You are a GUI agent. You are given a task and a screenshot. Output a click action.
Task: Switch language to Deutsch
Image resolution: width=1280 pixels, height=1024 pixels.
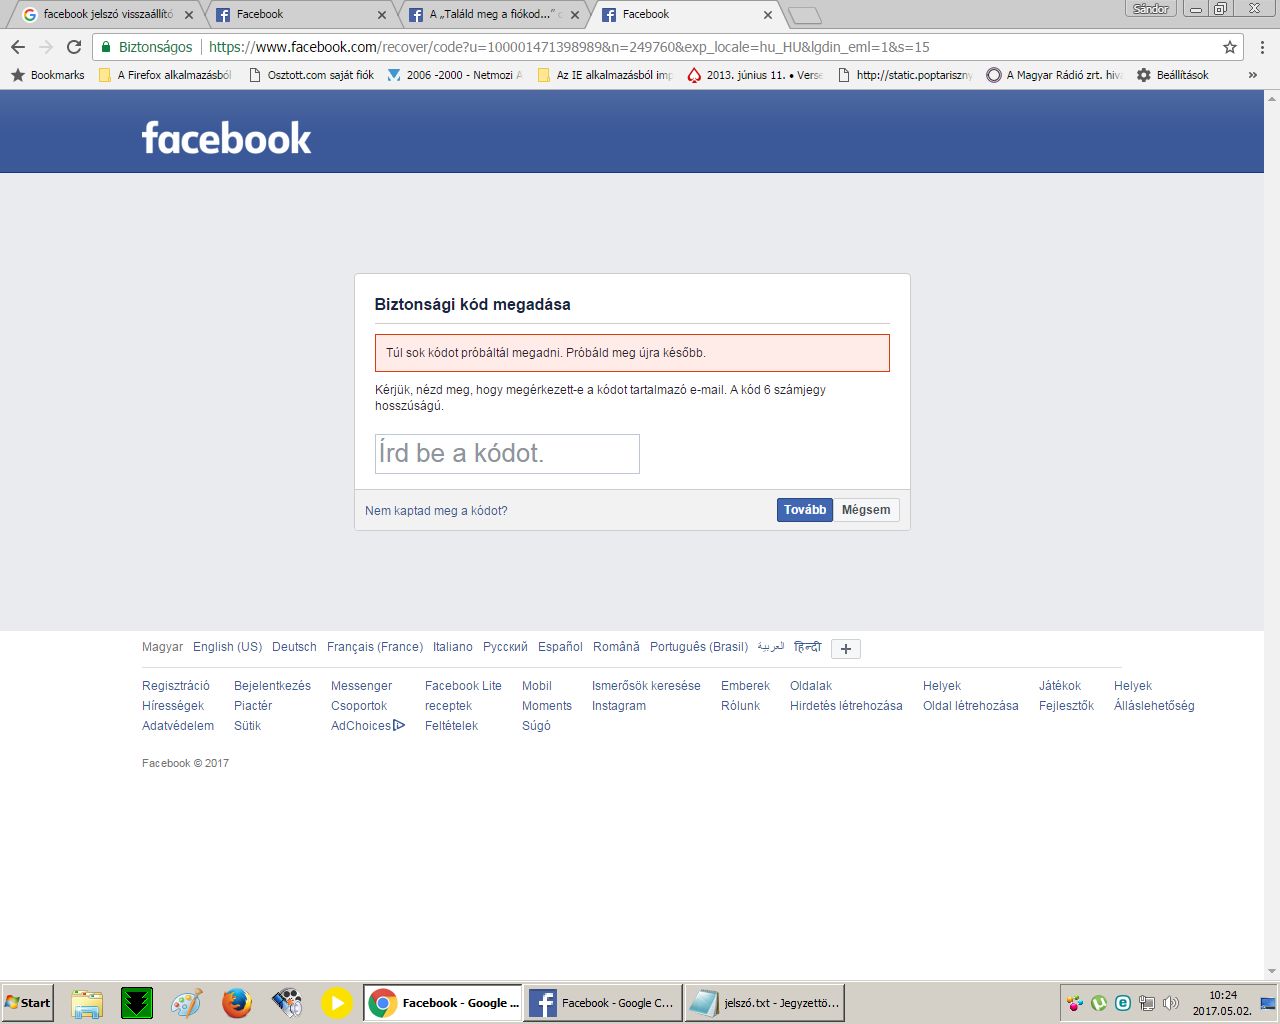coord(294,647)
